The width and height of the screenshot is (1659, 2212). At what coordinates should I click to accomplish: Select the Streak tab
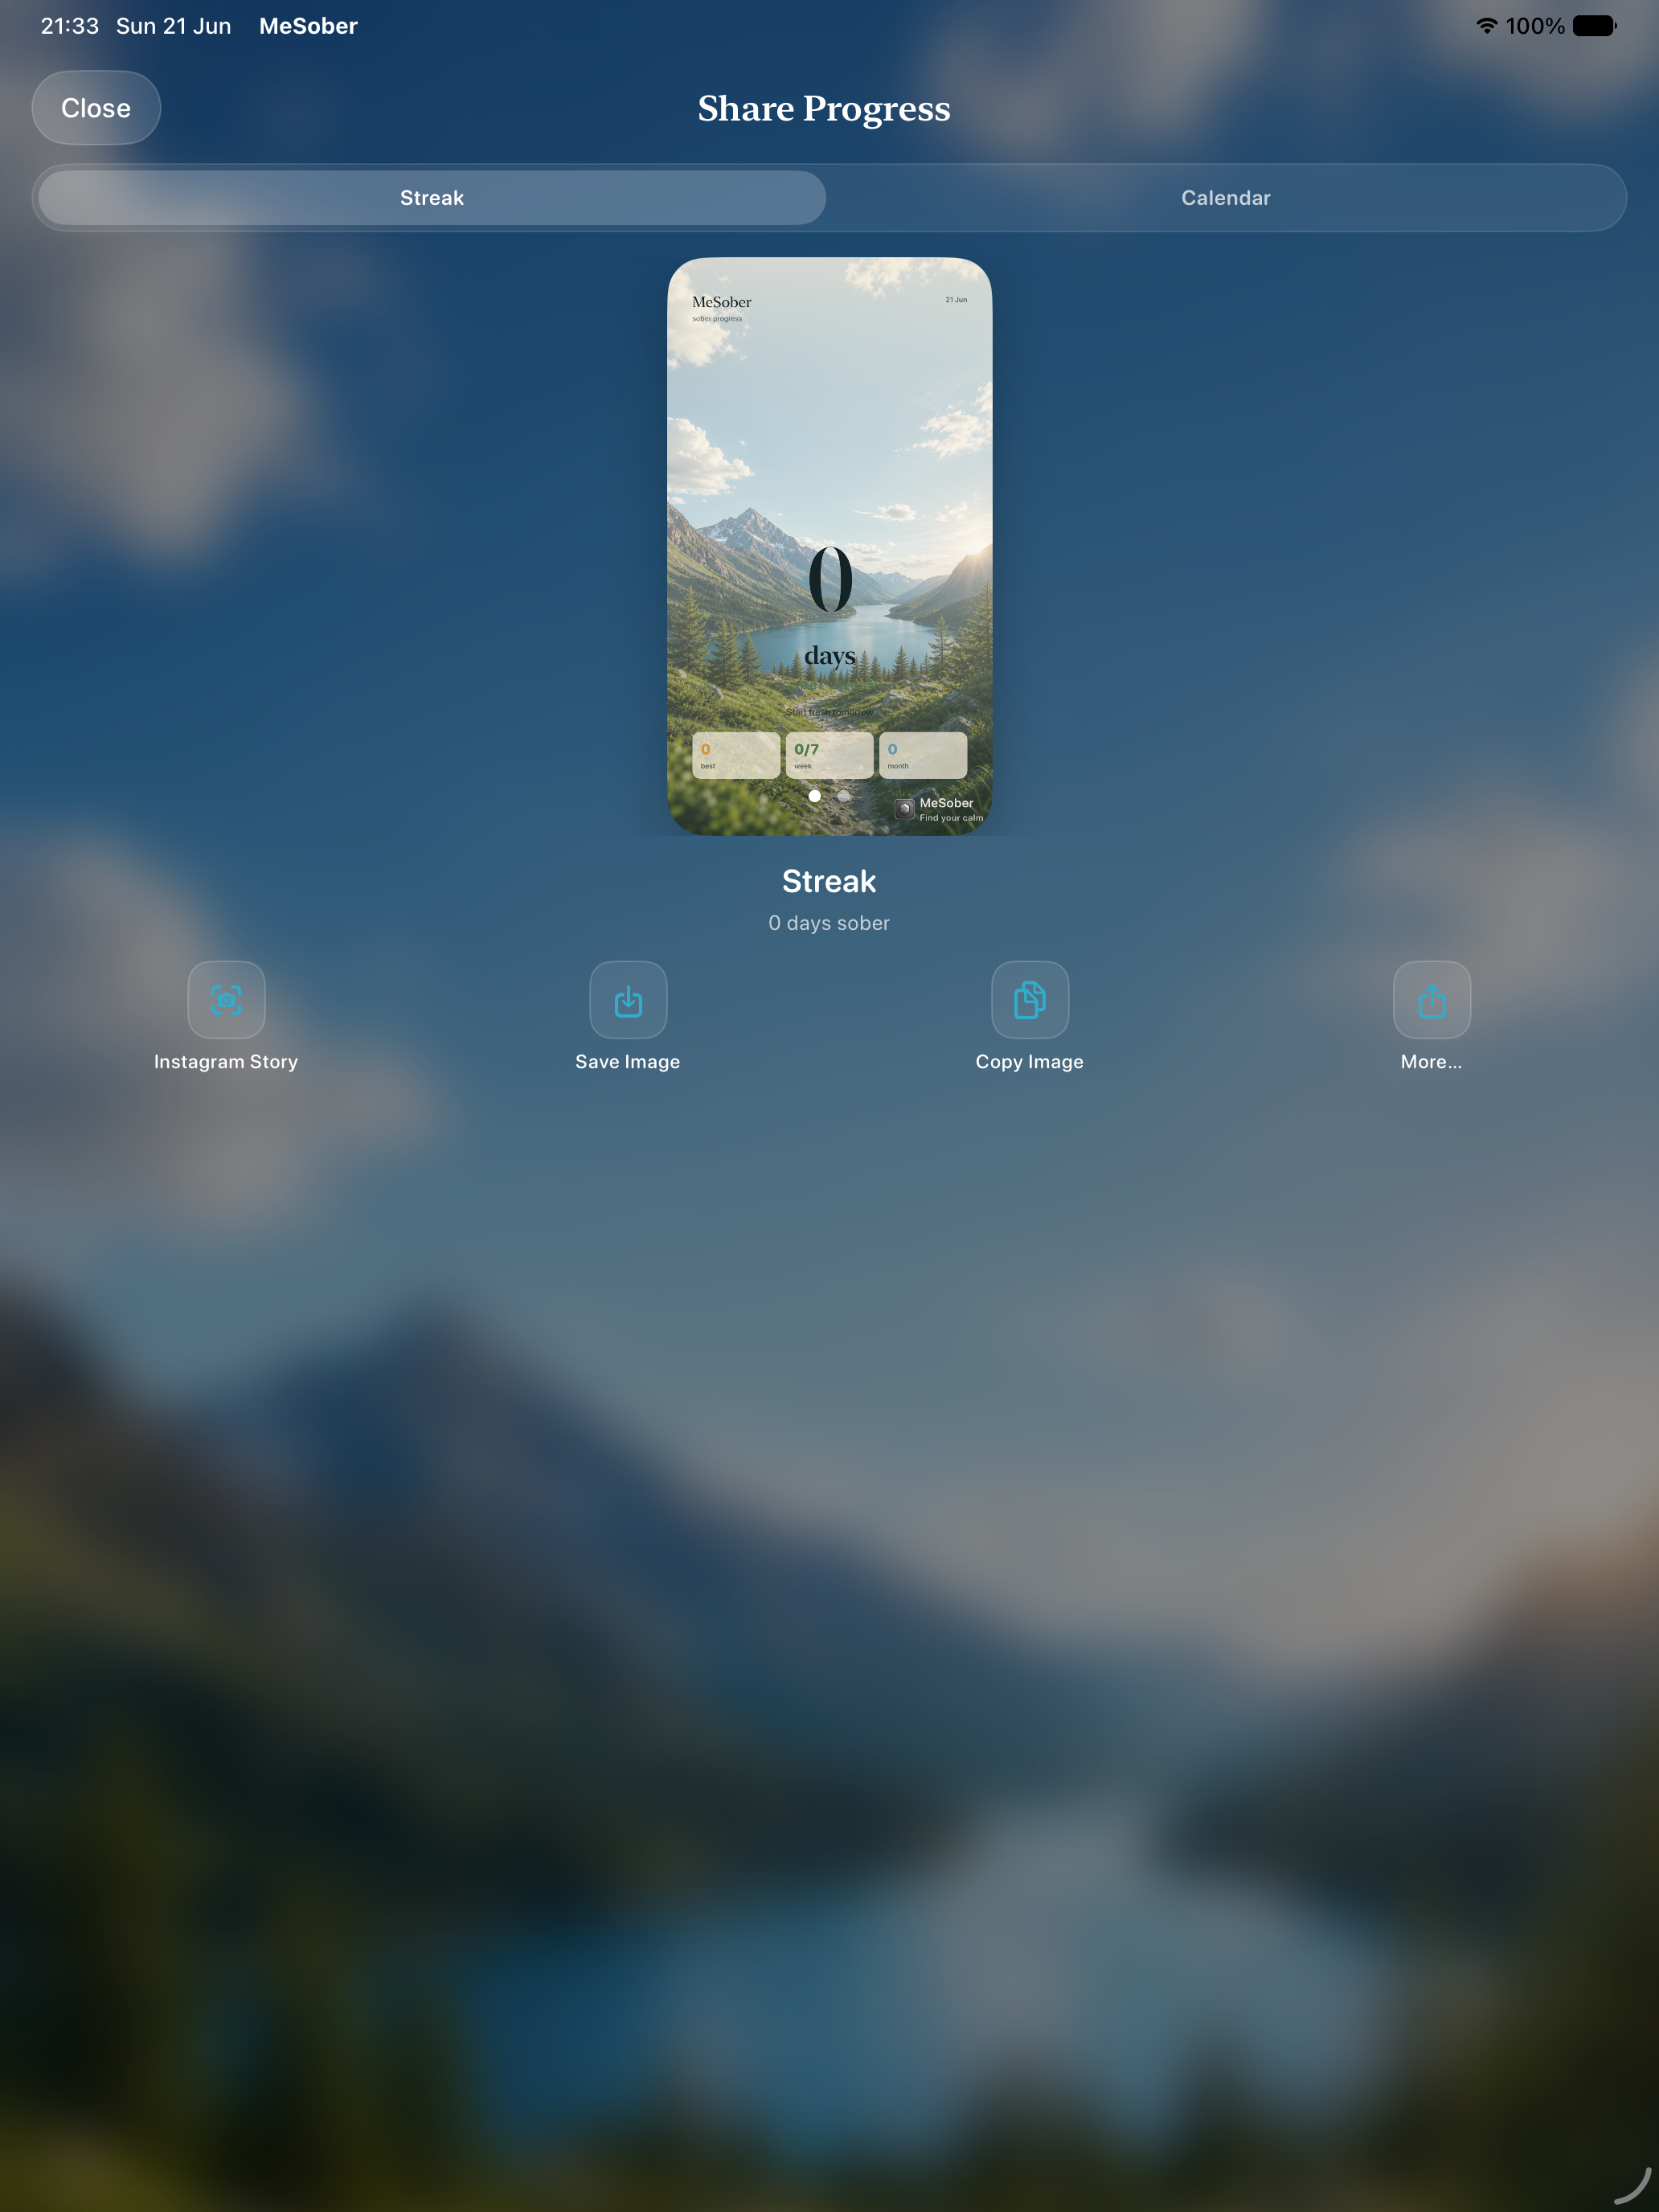point(432,198)
